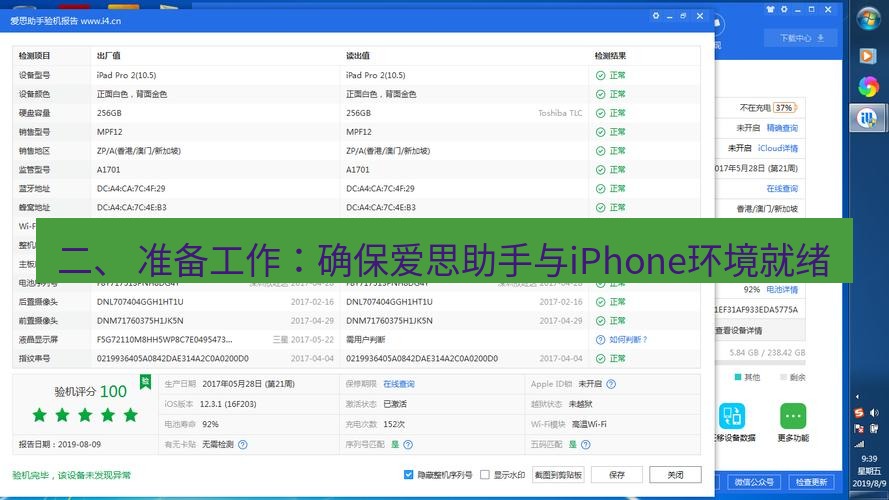Open 下载中心 in the main window
The height and width of the screenshot is (500, 889).
(801, 39)
